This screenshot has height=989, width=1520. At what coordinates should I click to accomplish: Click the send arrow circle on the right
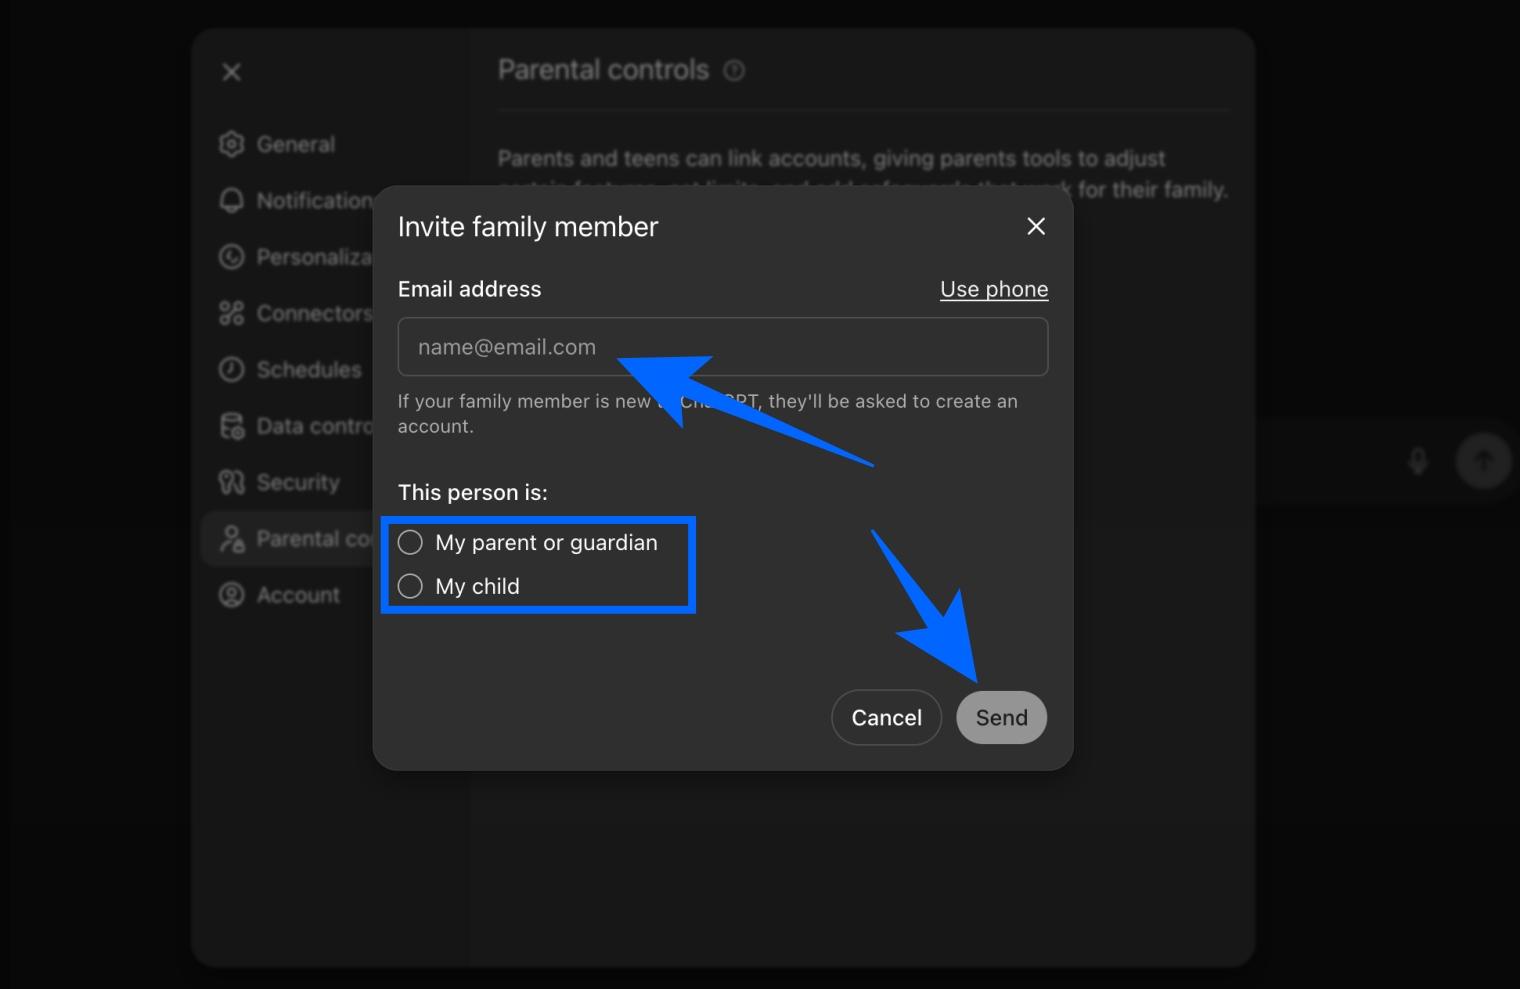point(1483,460)
